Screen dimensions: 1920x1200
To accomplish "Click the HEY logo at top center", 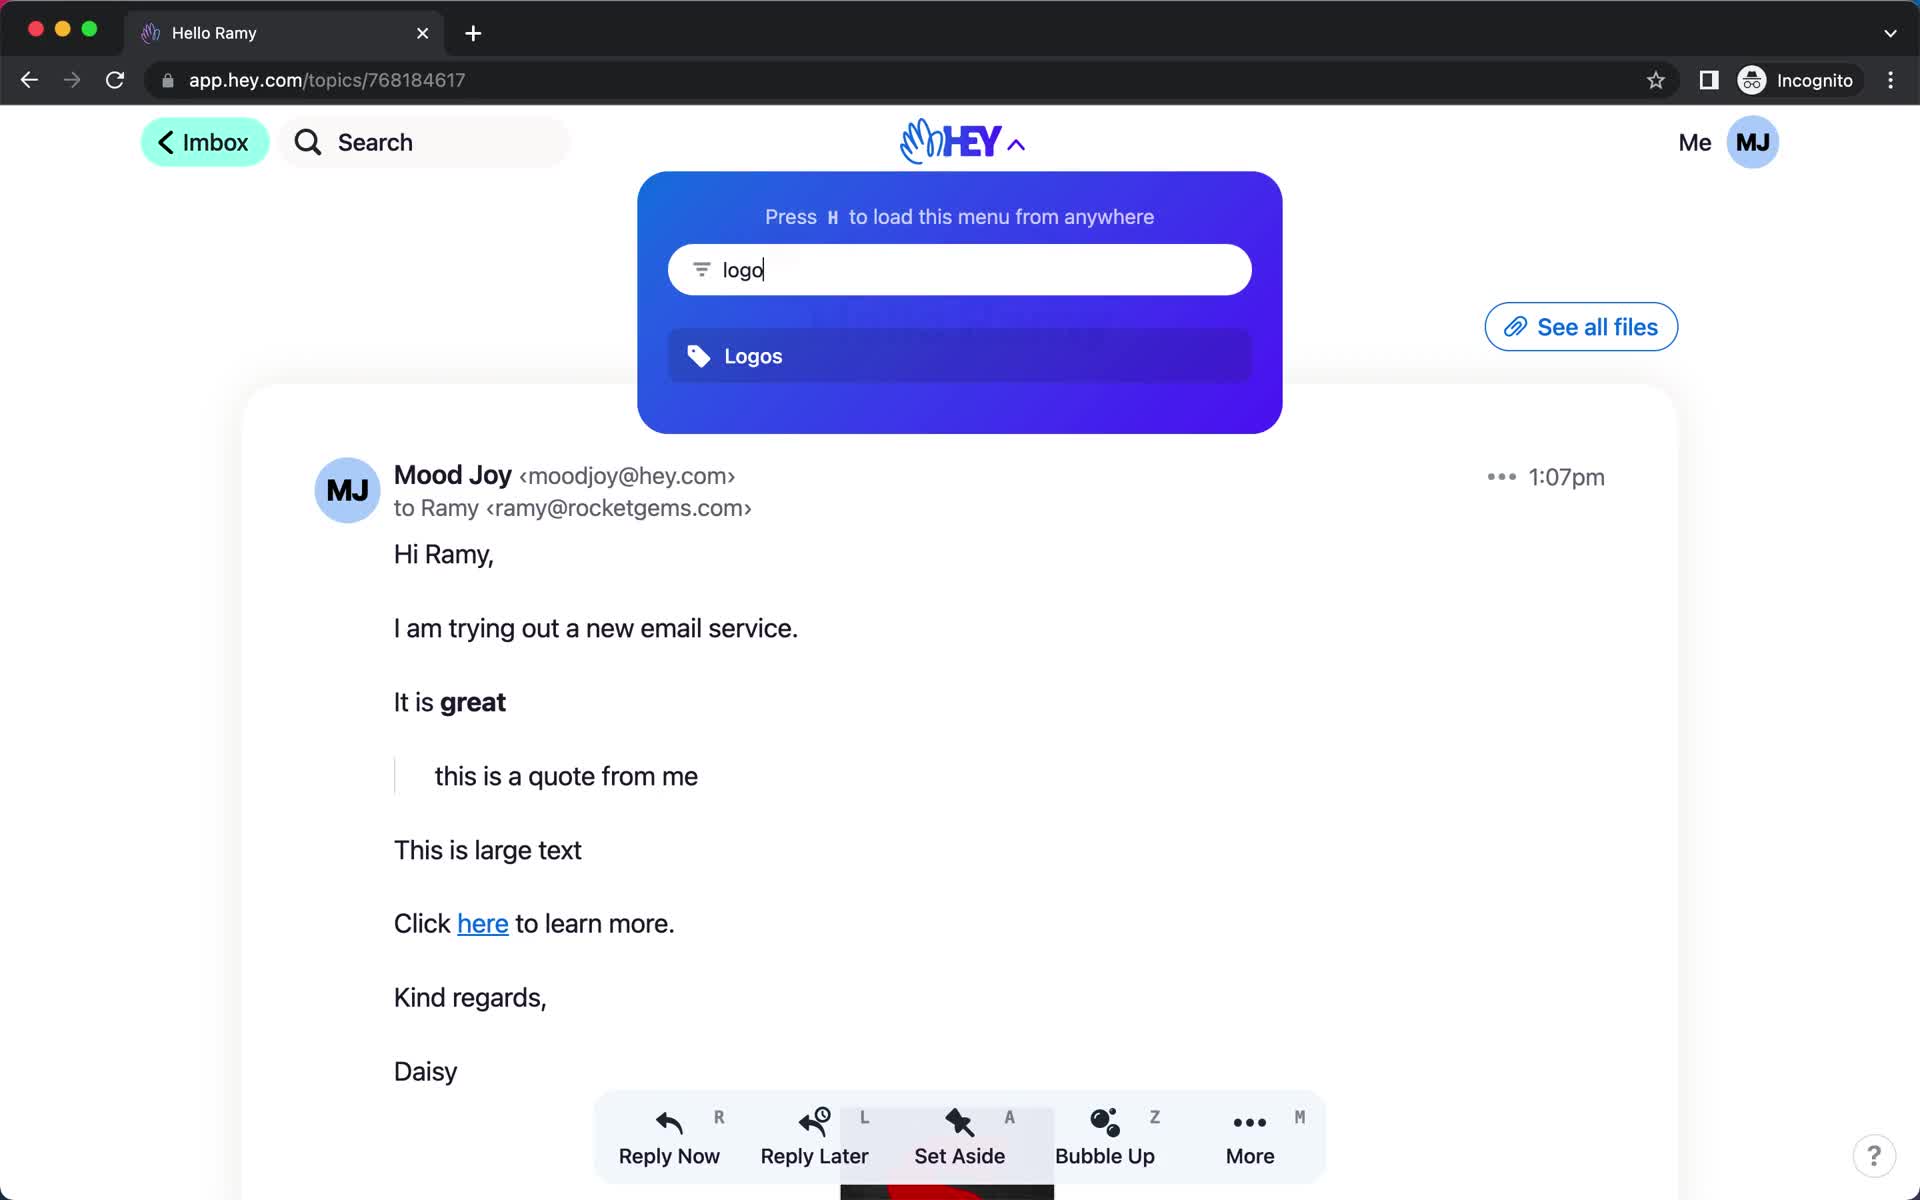I will point(959,142).
